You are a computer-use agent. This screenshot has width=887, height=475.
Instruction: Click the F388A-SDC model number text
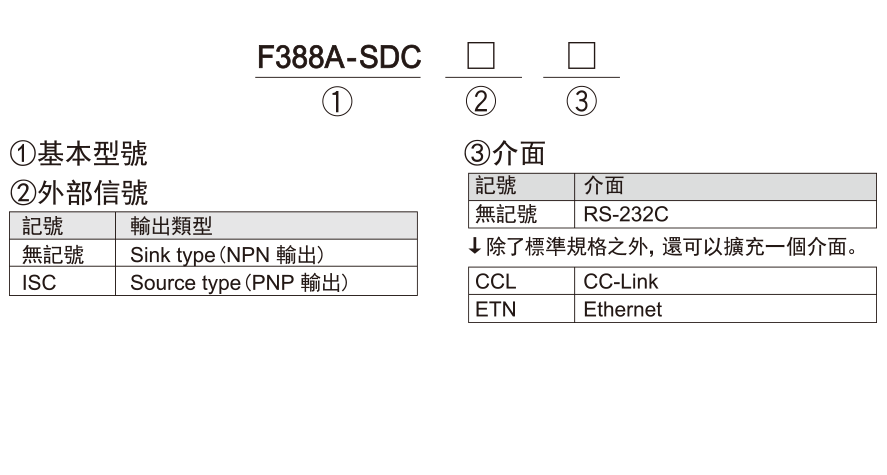(x=339, y=57)
